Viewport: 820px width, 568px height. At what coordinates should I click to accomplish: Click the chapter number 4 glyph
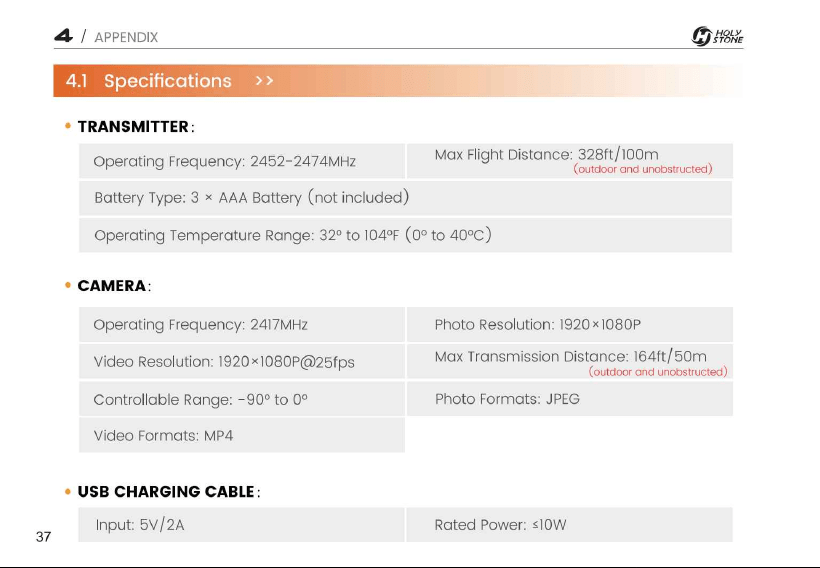64,36
